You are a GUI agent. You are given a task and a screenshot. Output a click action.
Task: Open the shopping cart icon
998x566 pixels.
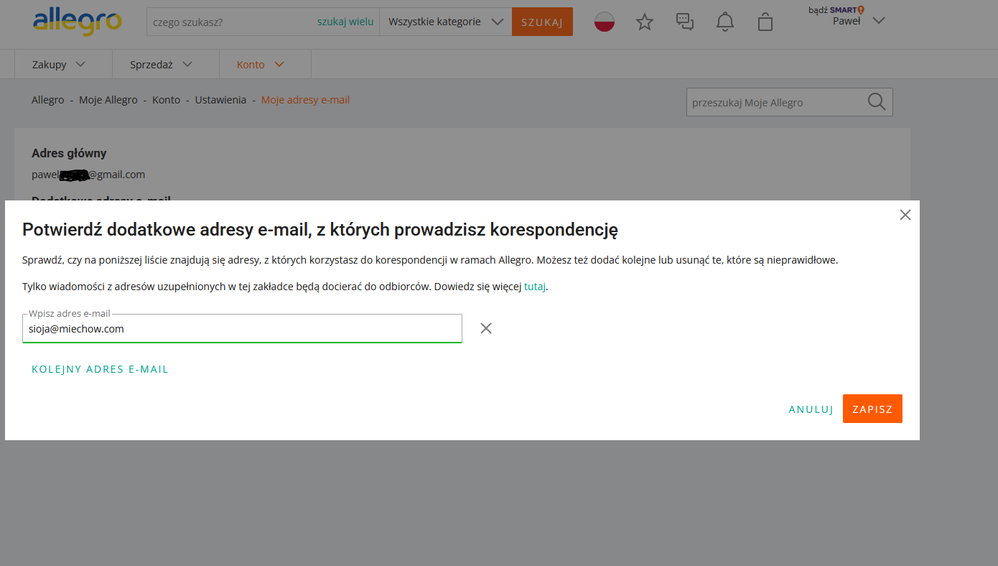point(765,22)
